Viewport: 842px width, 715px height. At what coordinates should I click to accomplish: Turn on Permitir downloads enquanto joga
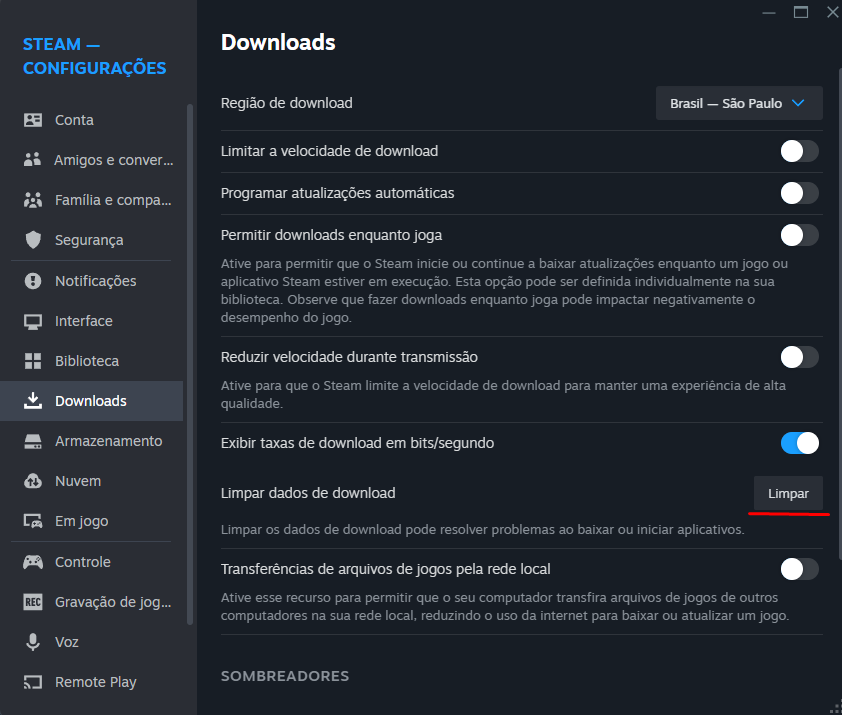(x=800, y=235)
